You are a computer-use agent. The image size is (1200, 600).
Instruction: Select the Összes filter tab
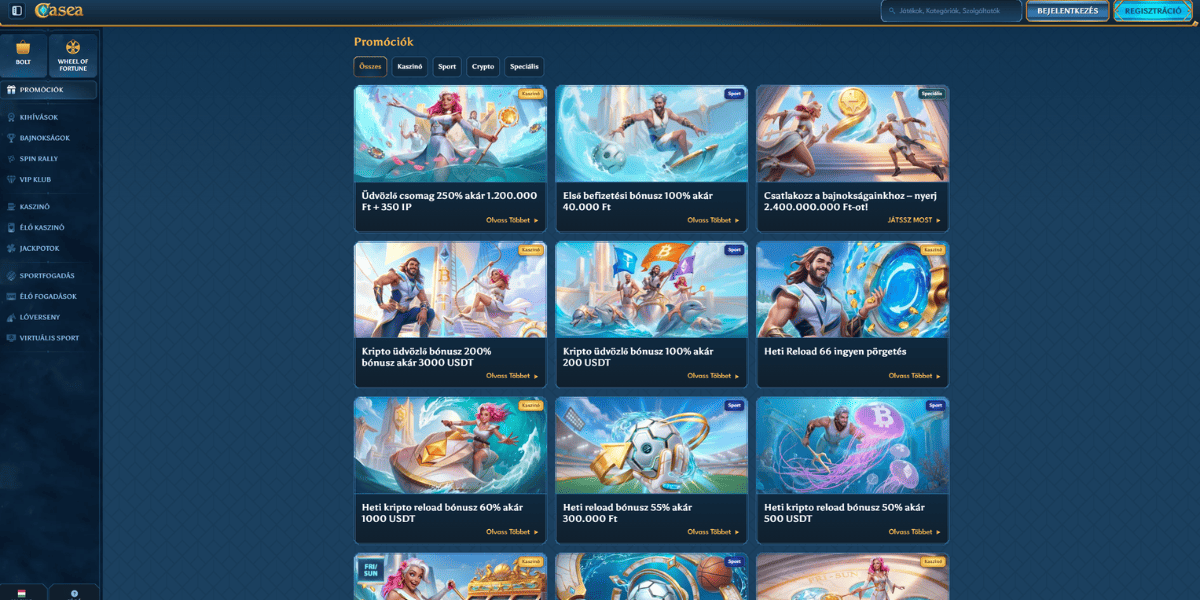point(370,67)
